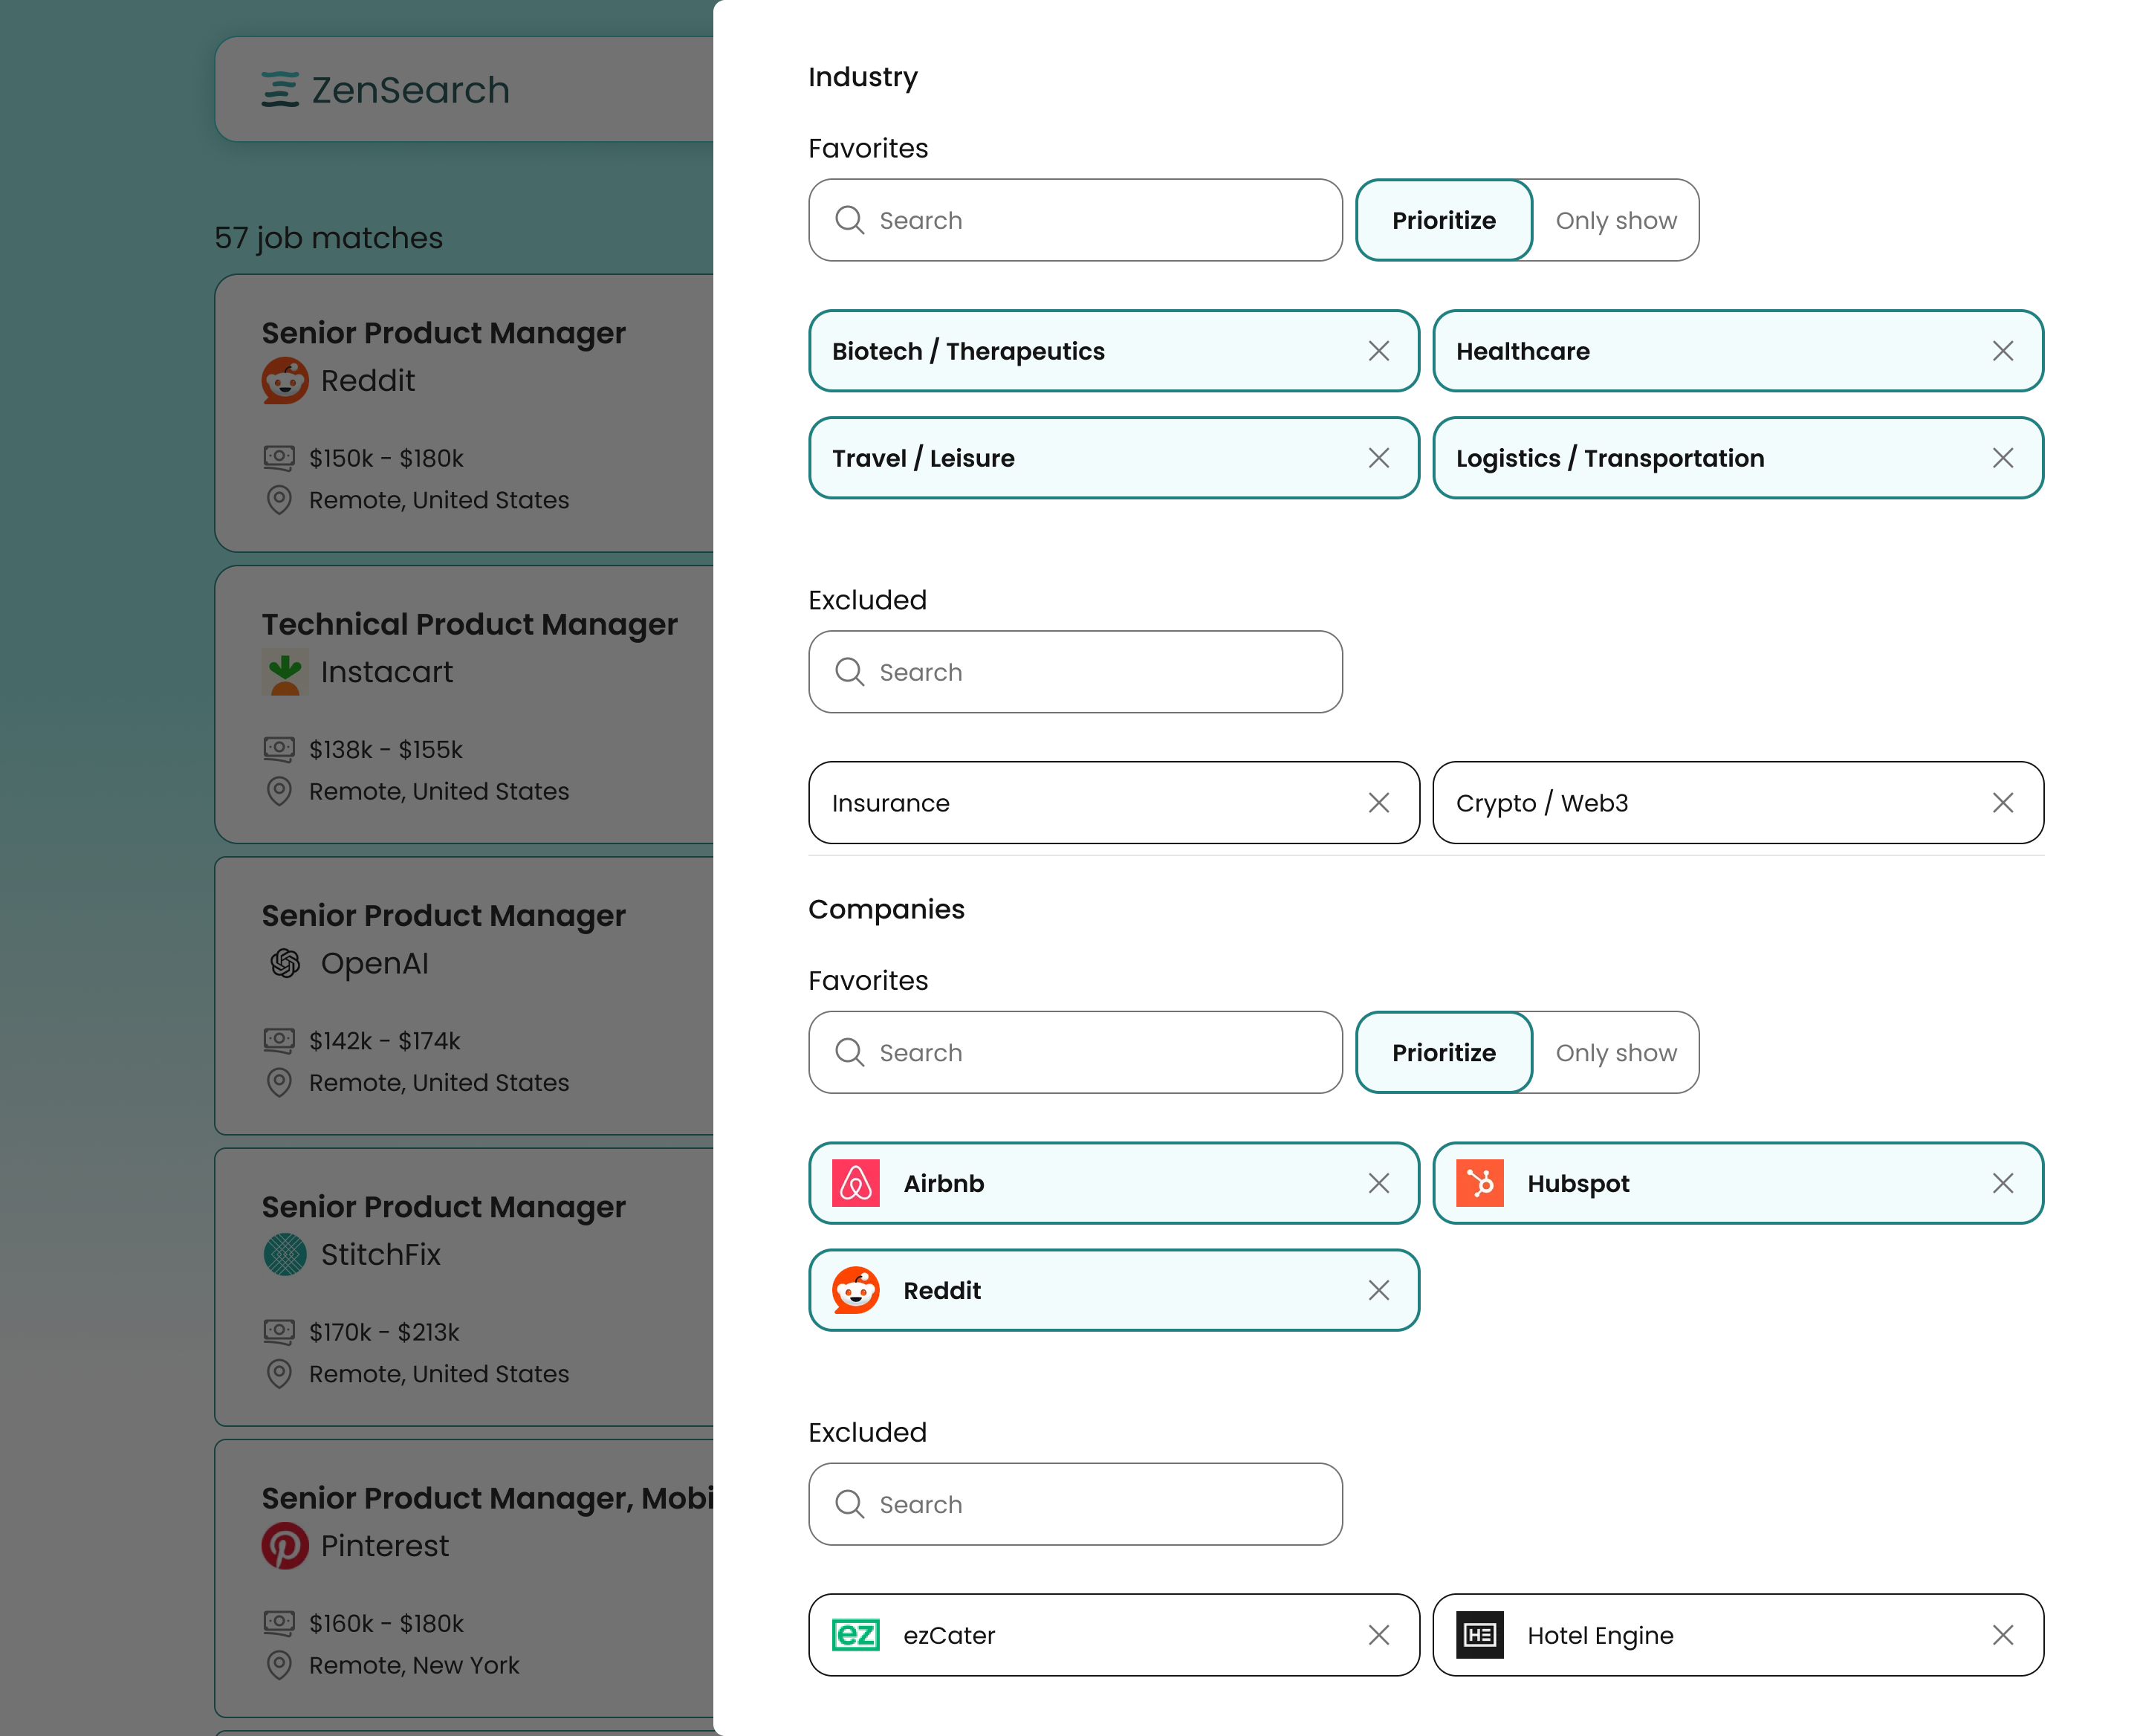
Task: Click the Hotel Engine logo icon
Action: 1479,1635
